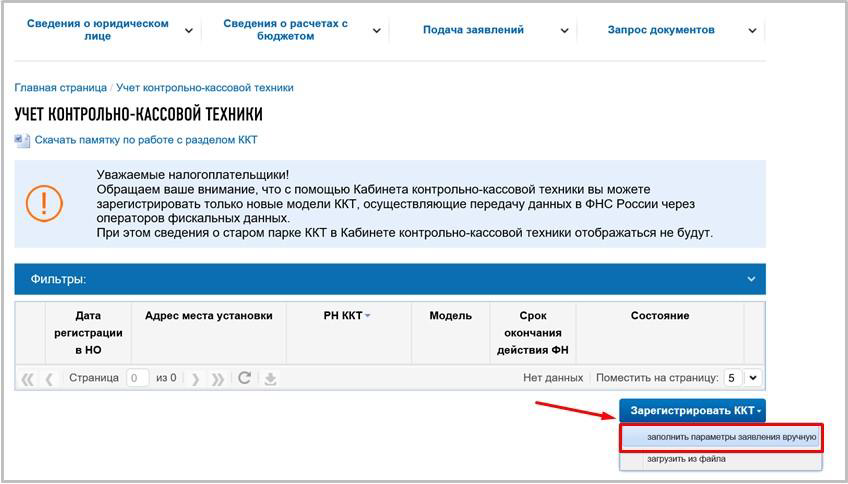Viewport: 848px width, 484px height.
Task: Click the 'Зарегистрировать ККТ' button
Action: tap(693, 411)
